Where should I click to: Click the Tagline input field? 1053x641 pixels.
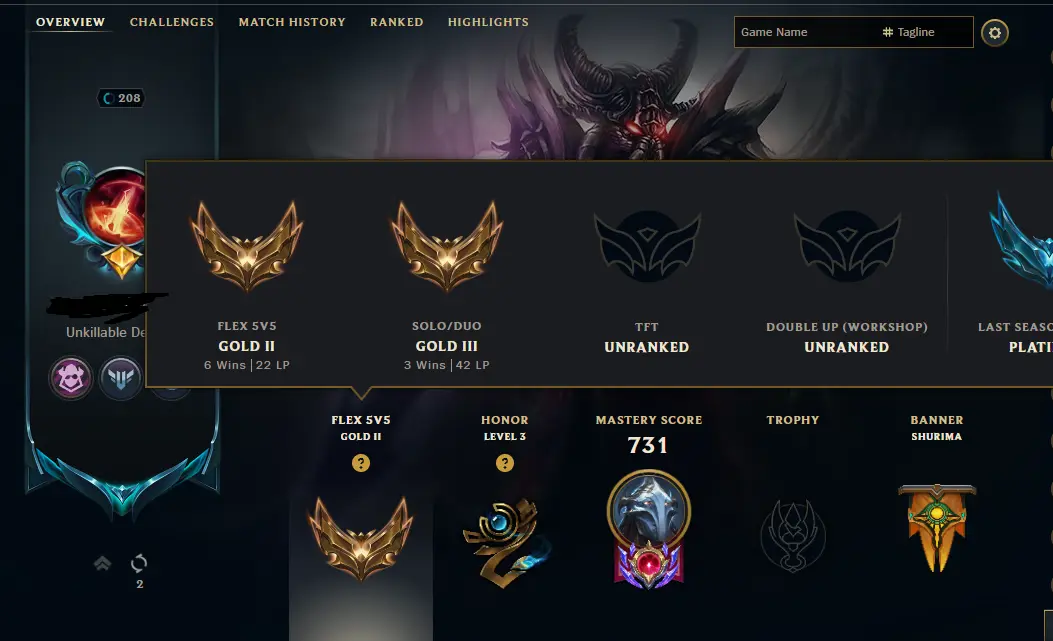927,32
